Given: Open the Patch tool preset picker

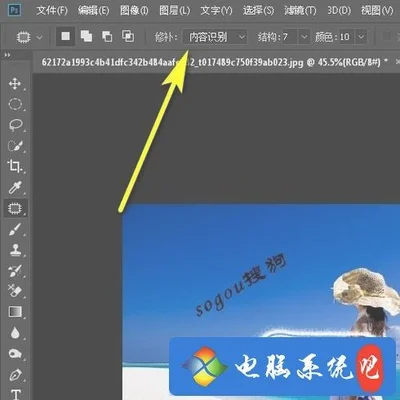Looking at the screenshot, I should click(x=29, y=37).
